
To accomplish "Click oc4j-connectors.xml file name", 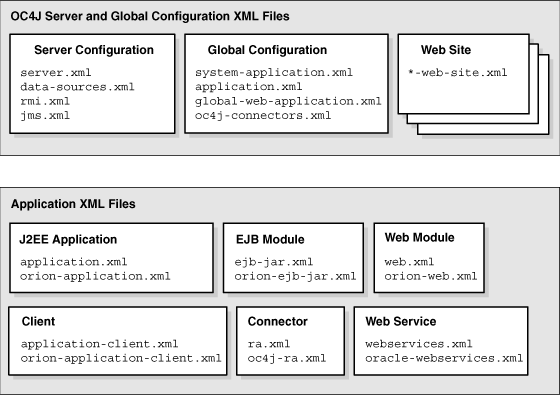I will point(263,115).
